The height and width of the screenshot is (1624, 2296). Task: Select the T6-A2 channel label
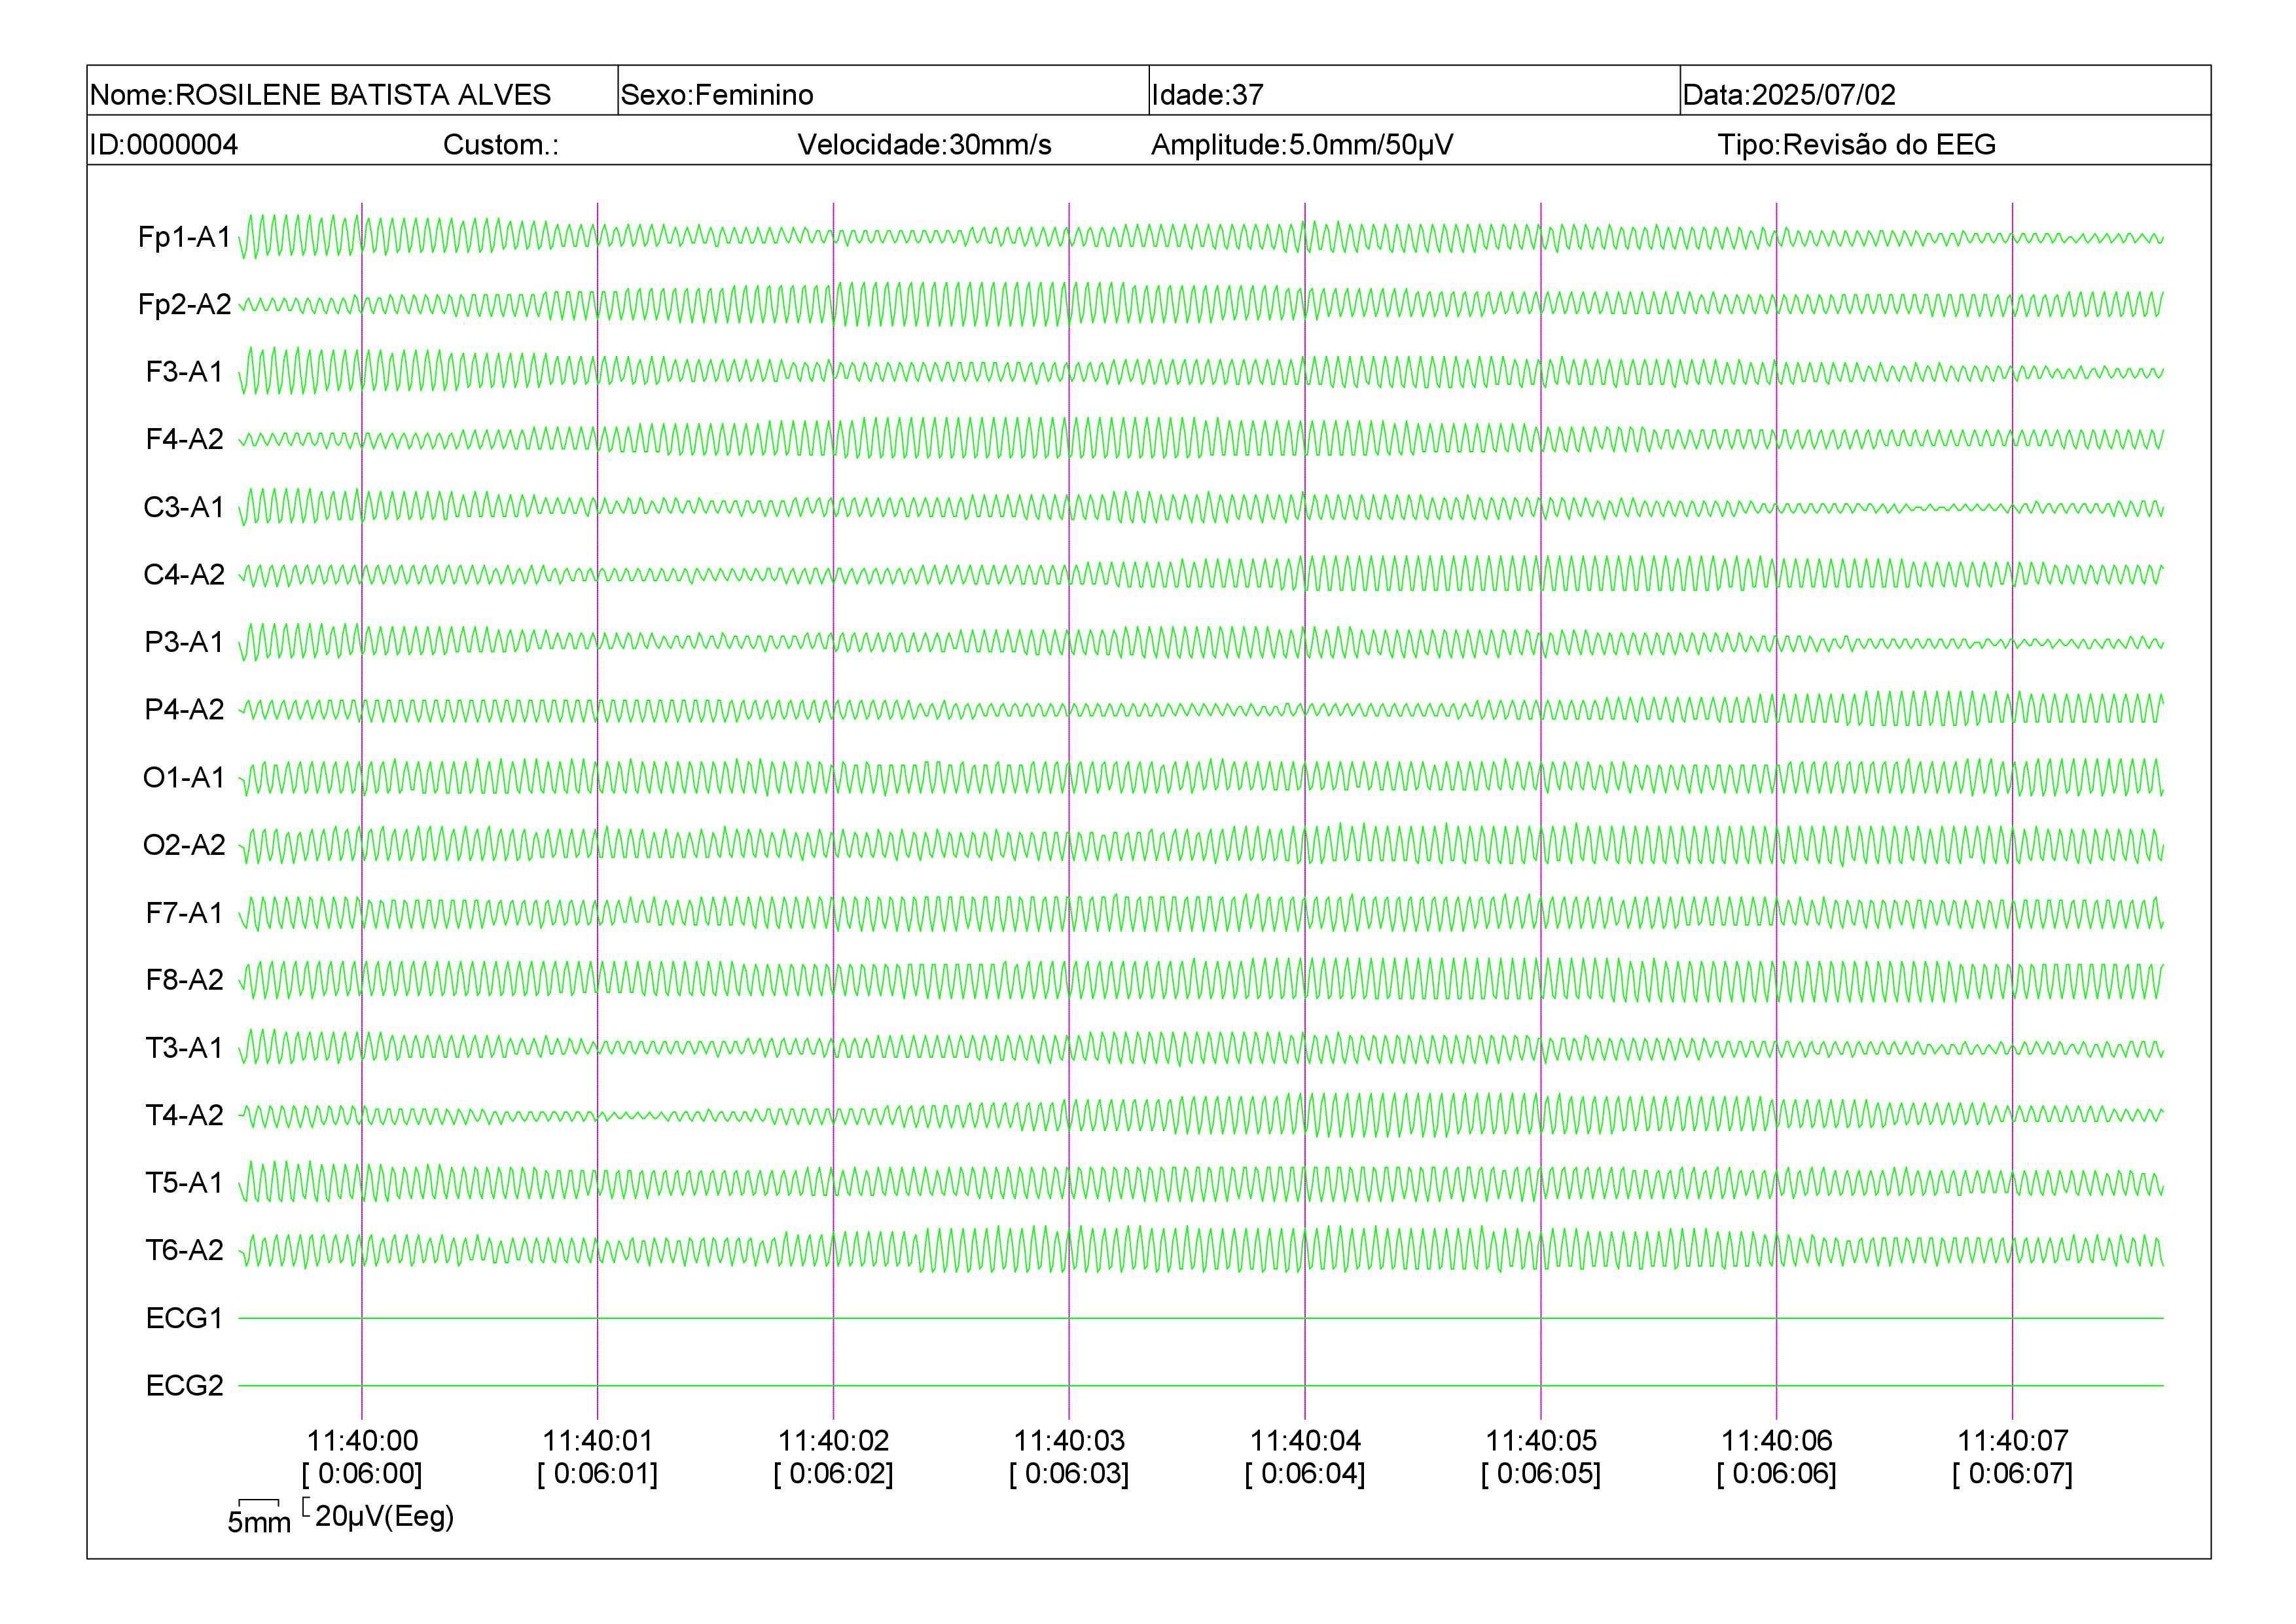tap(185, 1250)
